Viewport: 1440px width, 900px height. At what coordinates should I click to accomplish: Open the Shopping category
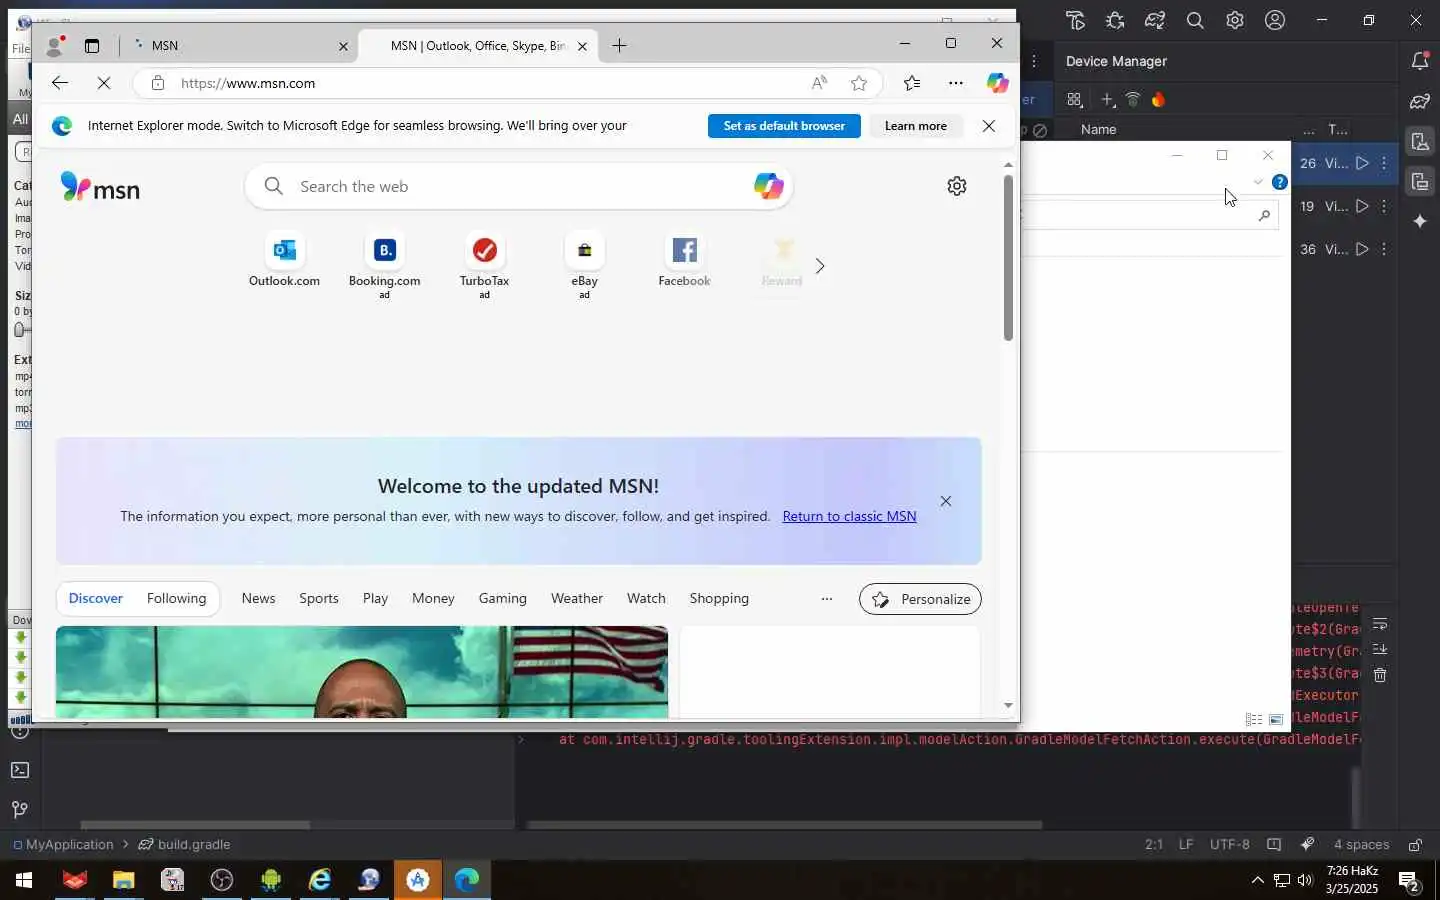tap(719, 598)
